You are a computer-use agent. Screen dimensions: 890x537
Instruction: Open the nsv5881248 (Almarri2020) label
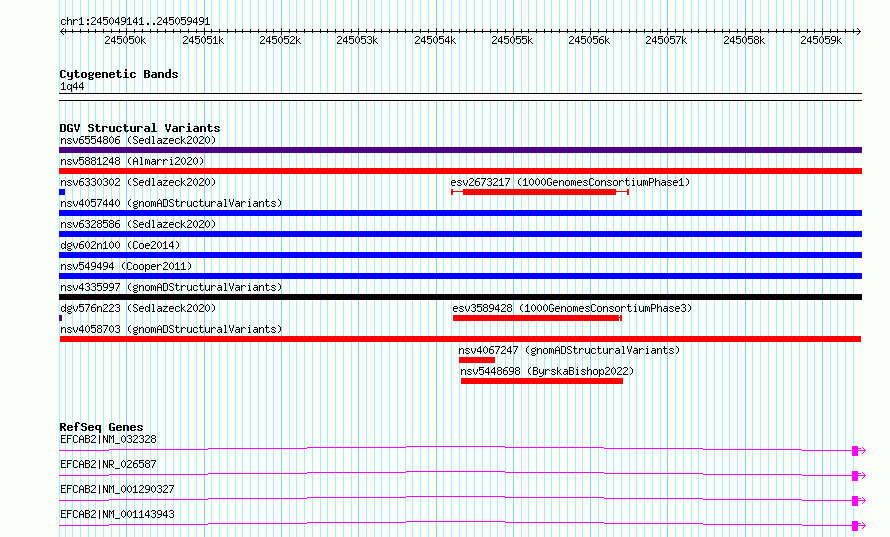click(132, 161)
